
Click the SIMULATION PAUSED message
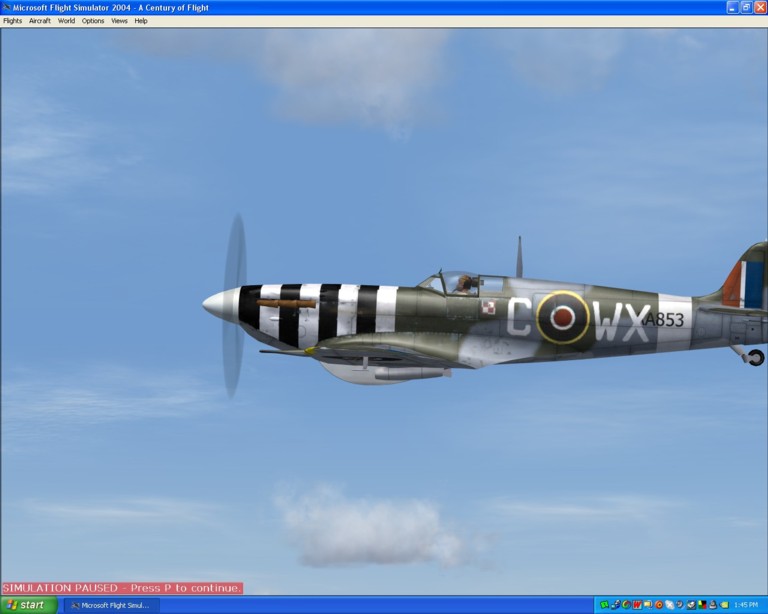tap(122, 588)
